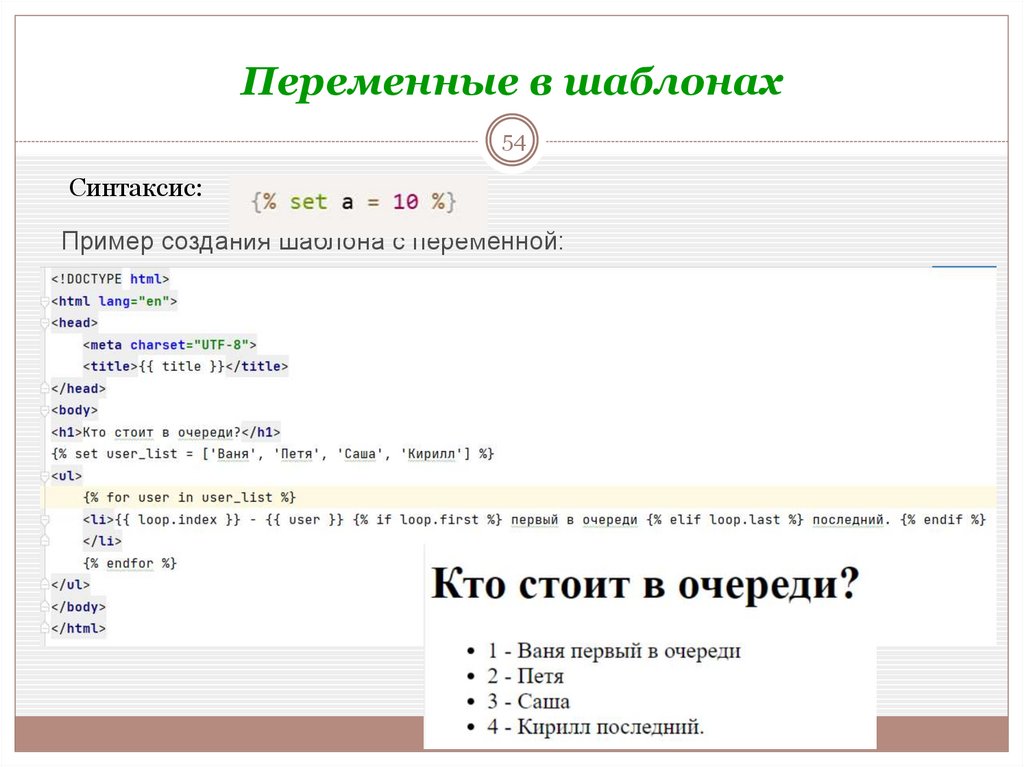This screenshot has height=767, width=1024.
Task: Click label Синтаксис on the slide
Action: pos(133,188)
